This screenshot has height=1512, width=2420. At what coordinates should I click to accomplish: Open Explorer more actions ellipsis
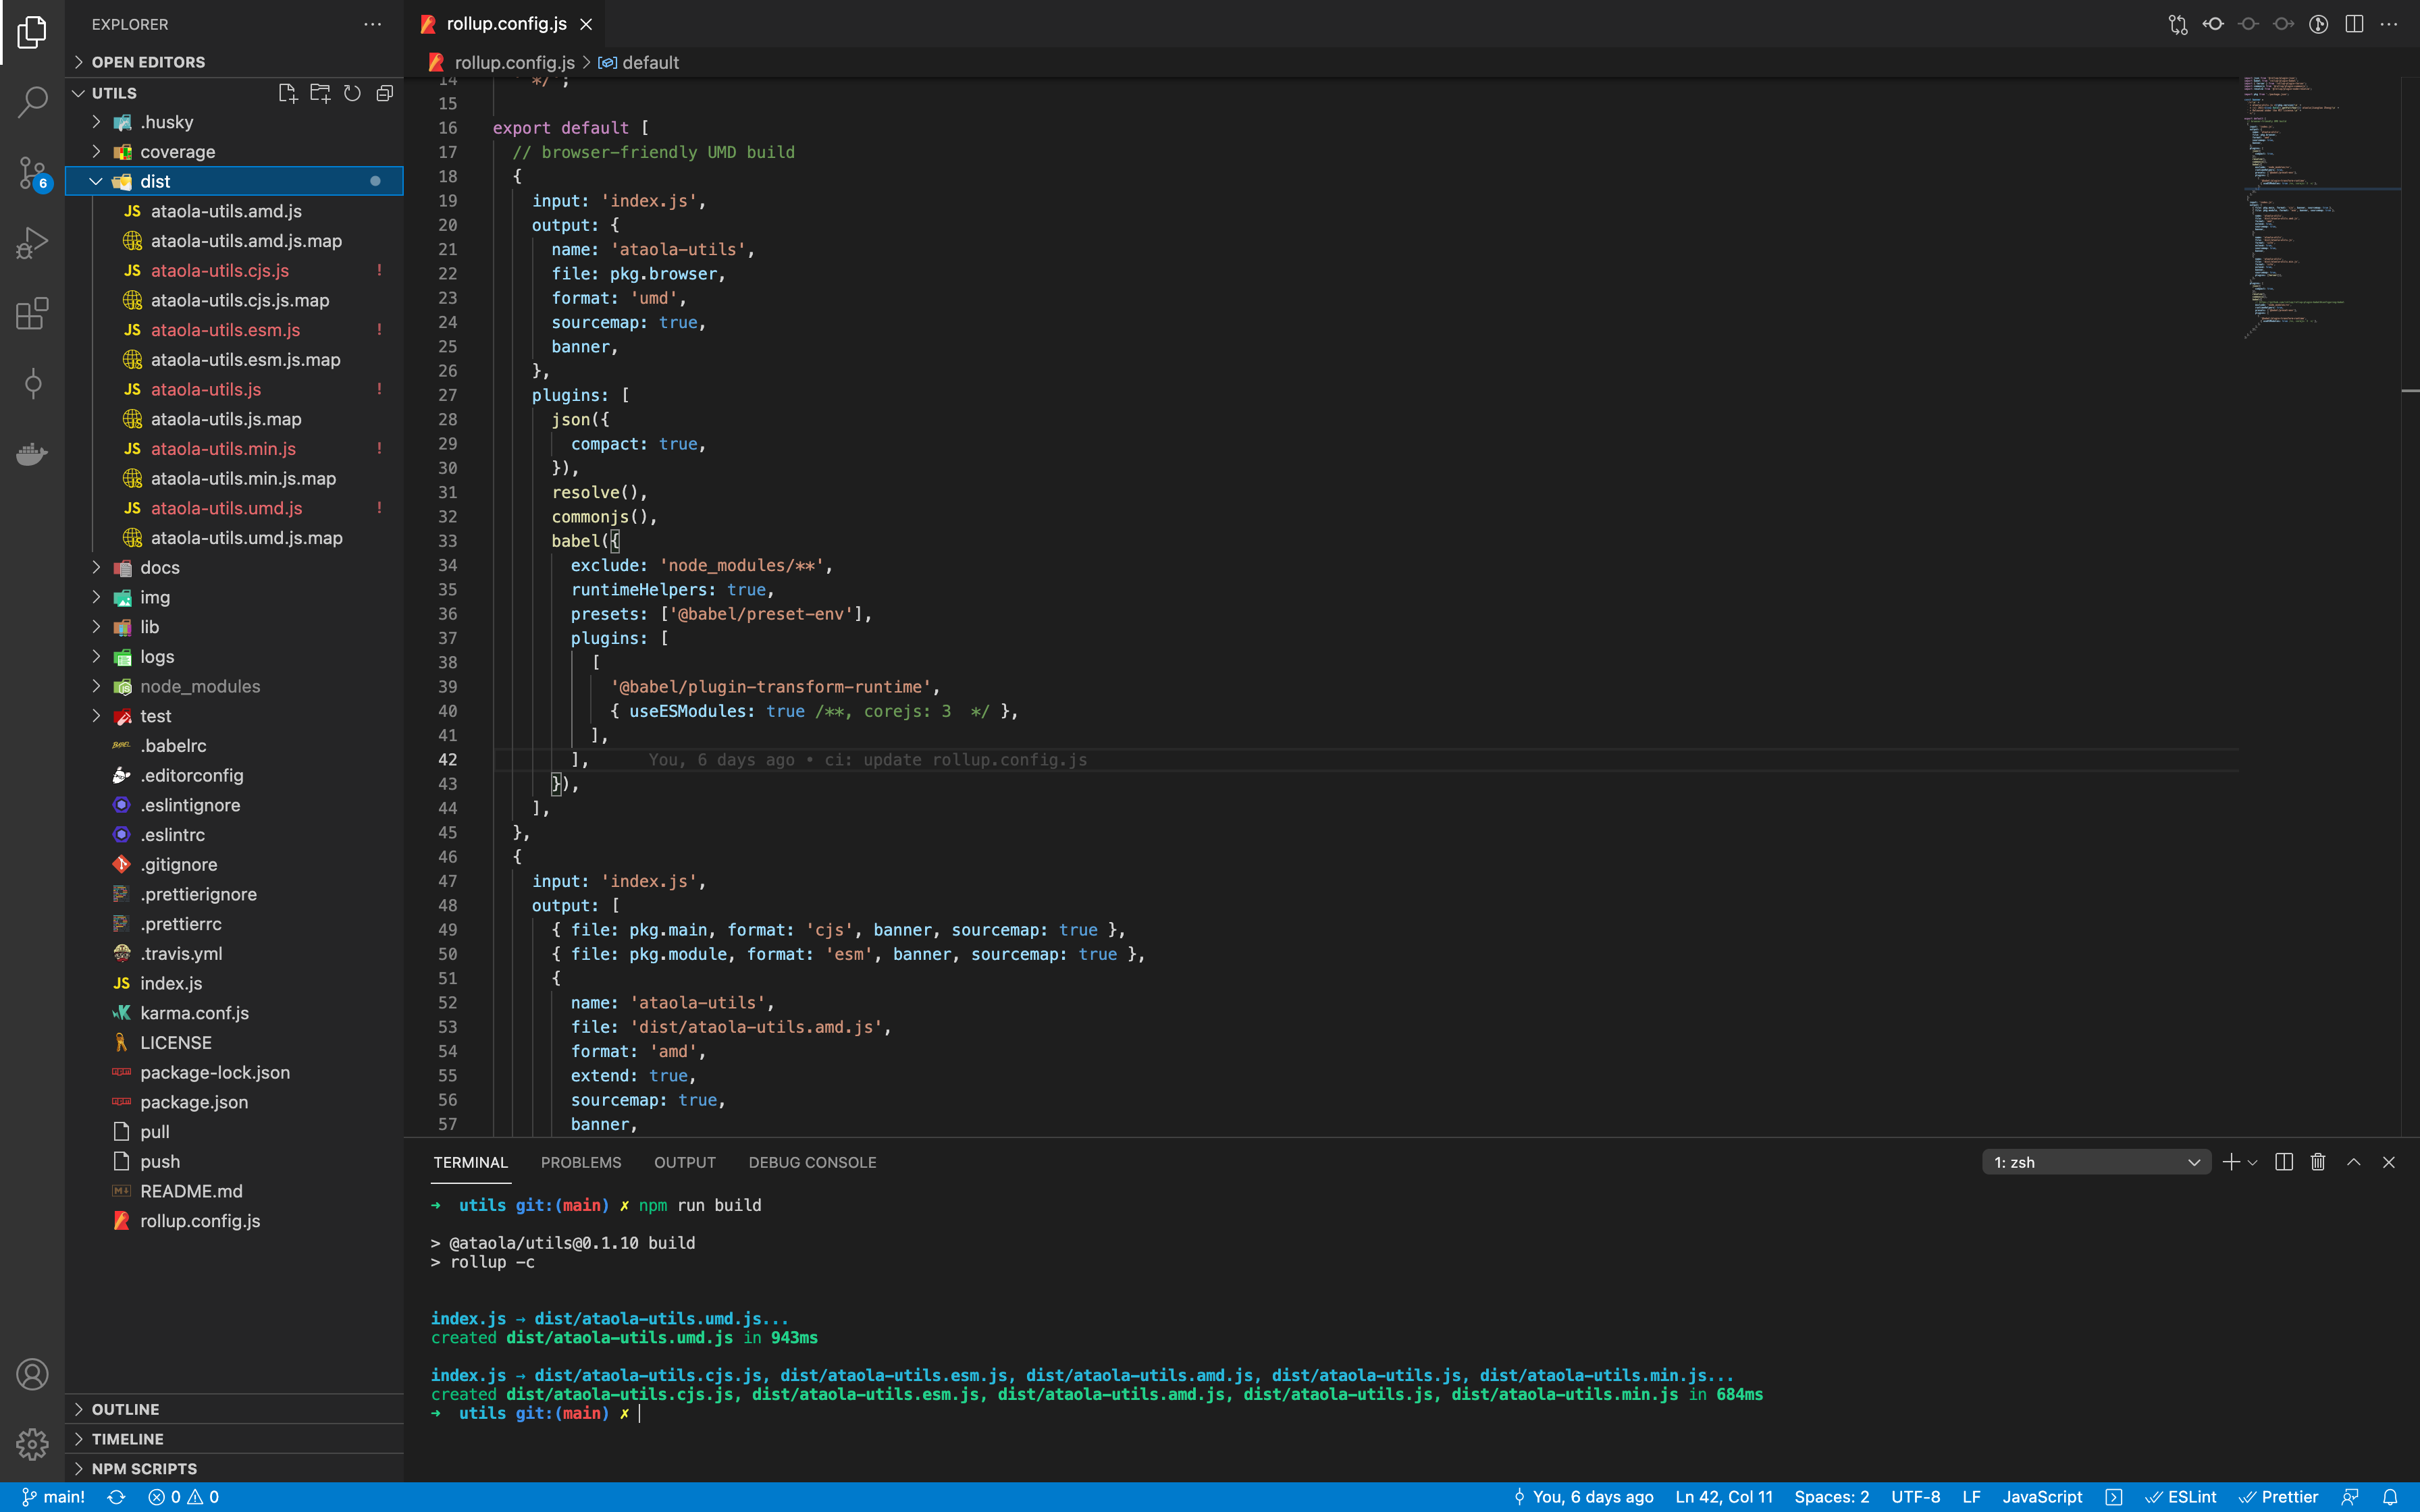click(373, 24)
